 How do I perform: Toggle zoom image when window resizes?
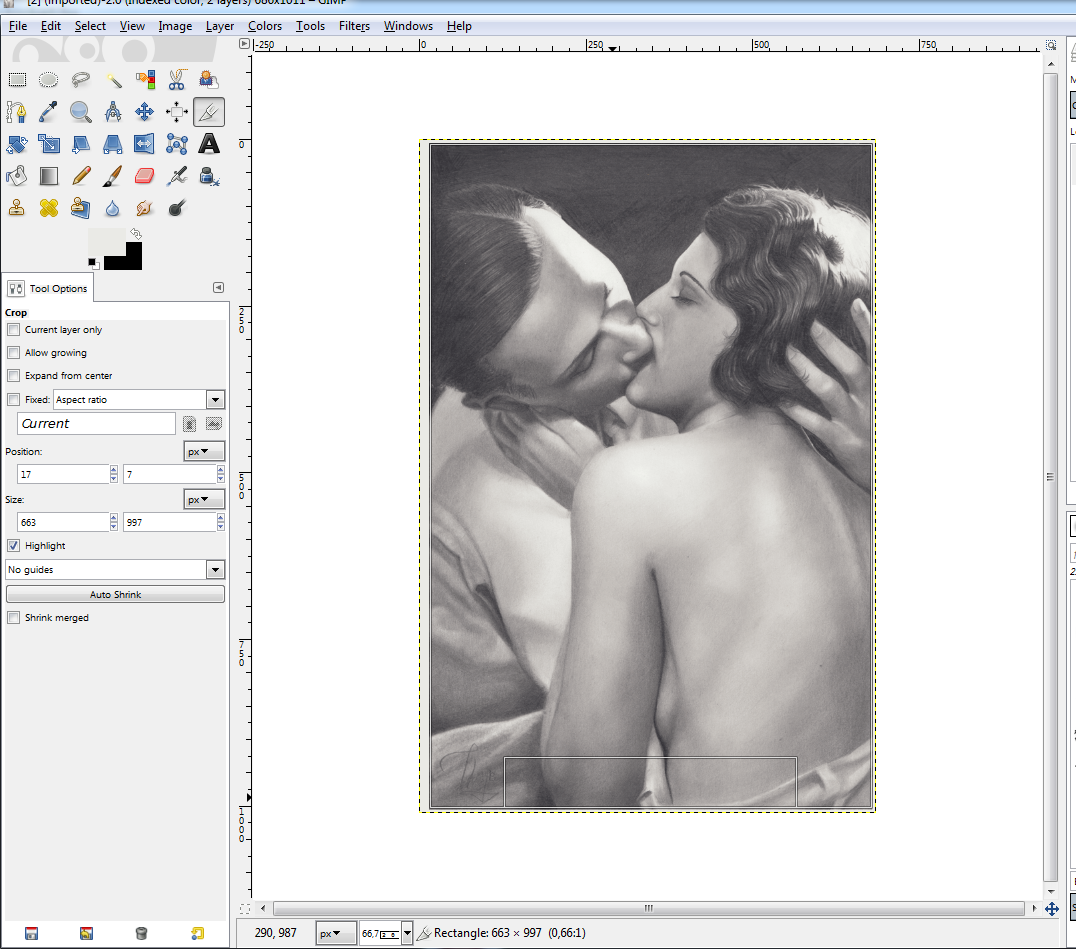click(x=1051, y=45)
